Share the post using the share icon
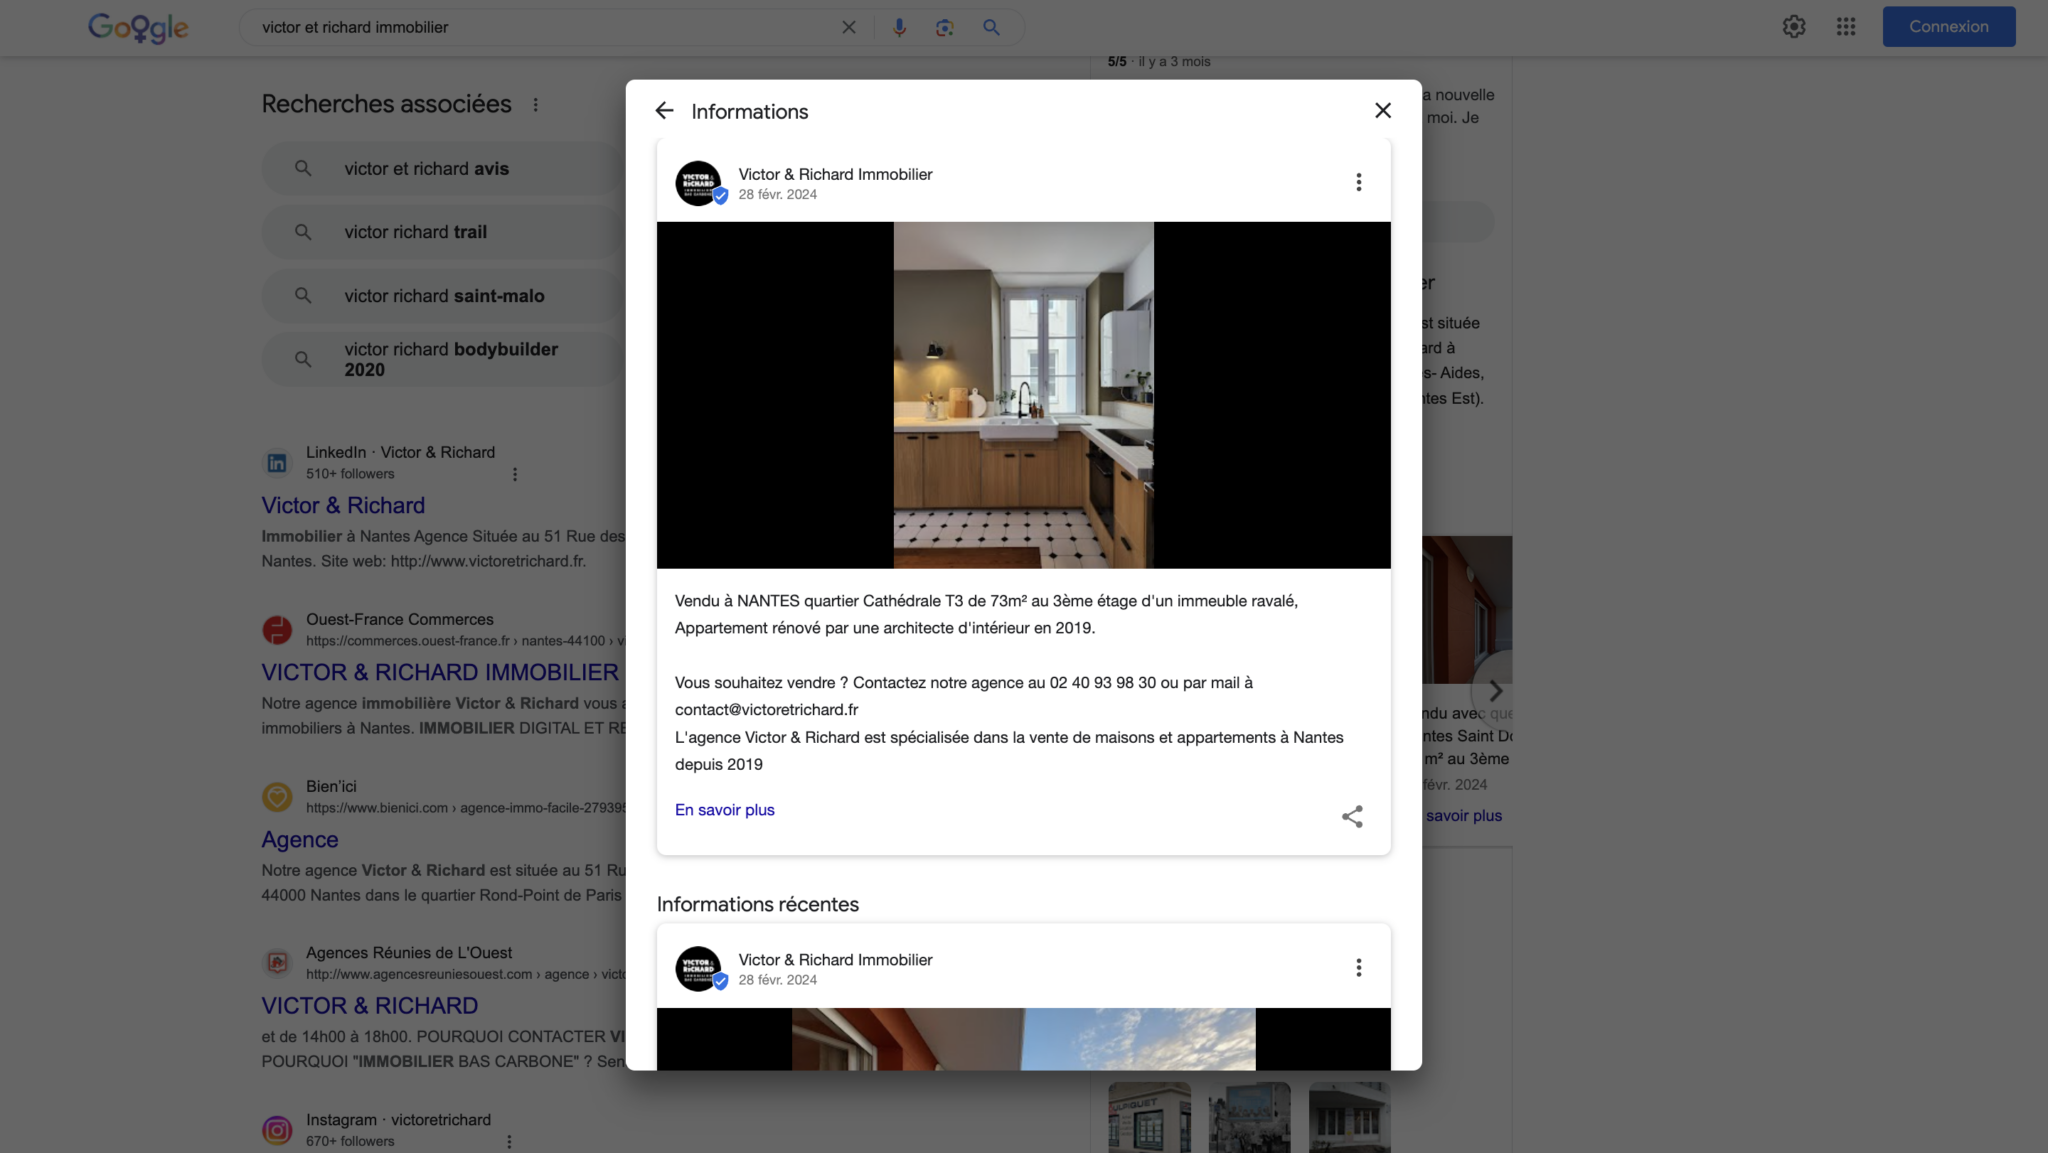Screen dimensions: 2048x1153 pos(1352,816)
